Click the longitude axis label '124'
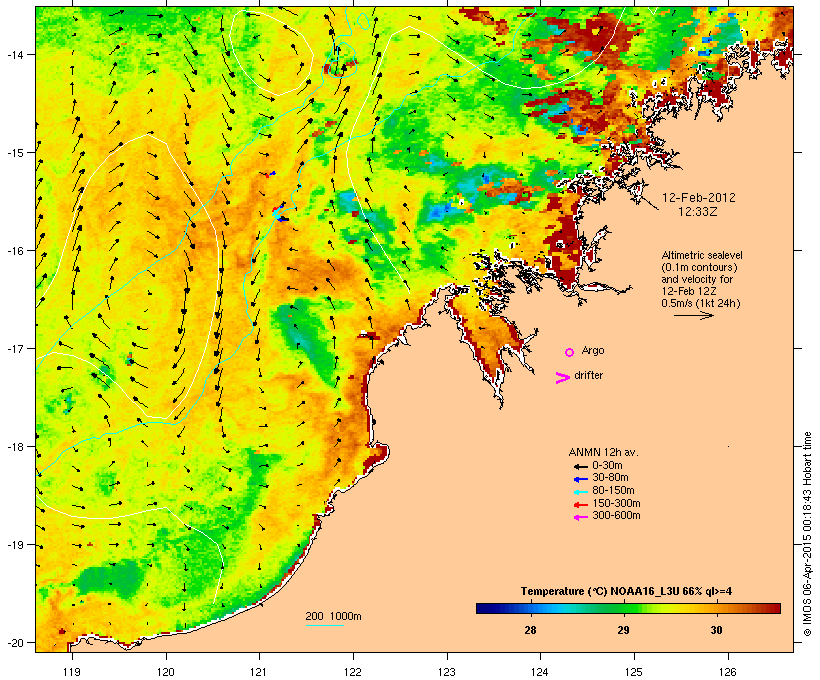 541,672
